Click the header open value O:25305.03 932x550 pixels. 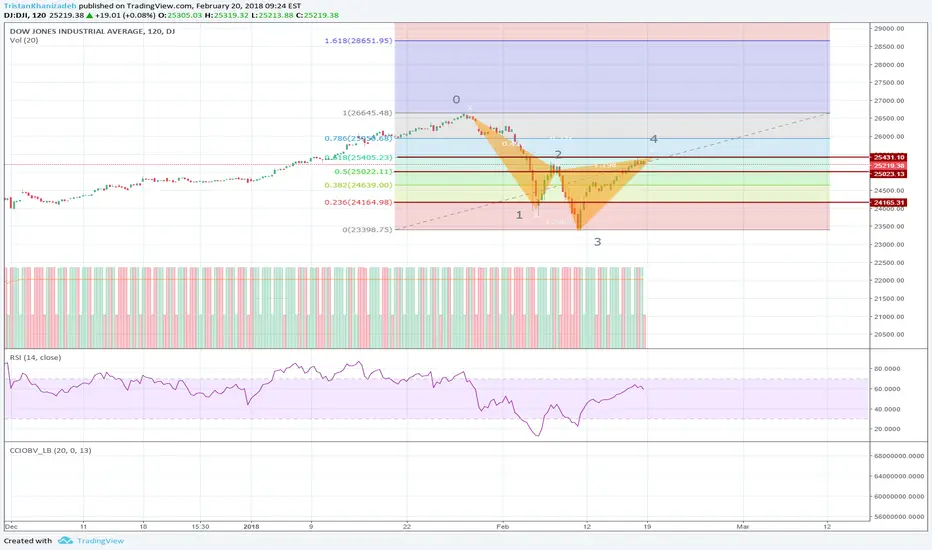[x=180, y=15]
